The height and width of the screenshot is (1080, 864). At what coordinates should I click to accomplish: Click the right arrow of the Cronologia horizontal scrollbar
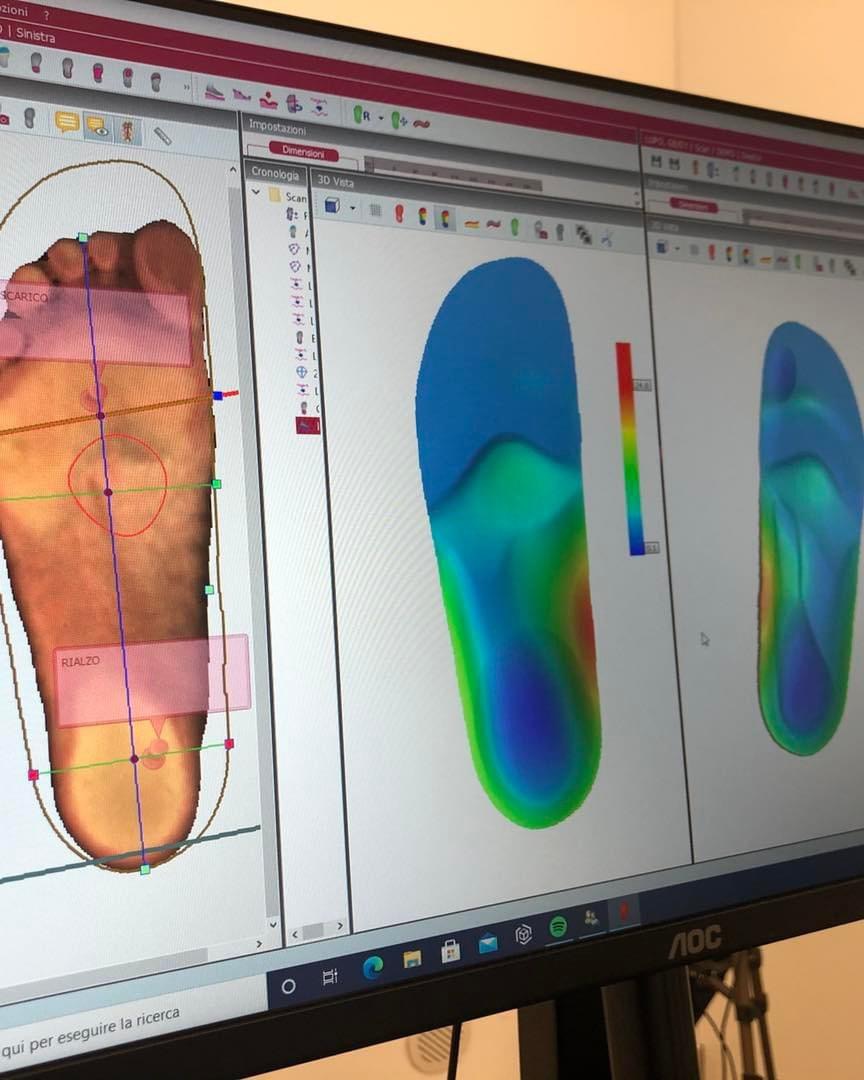pos(340,926)
